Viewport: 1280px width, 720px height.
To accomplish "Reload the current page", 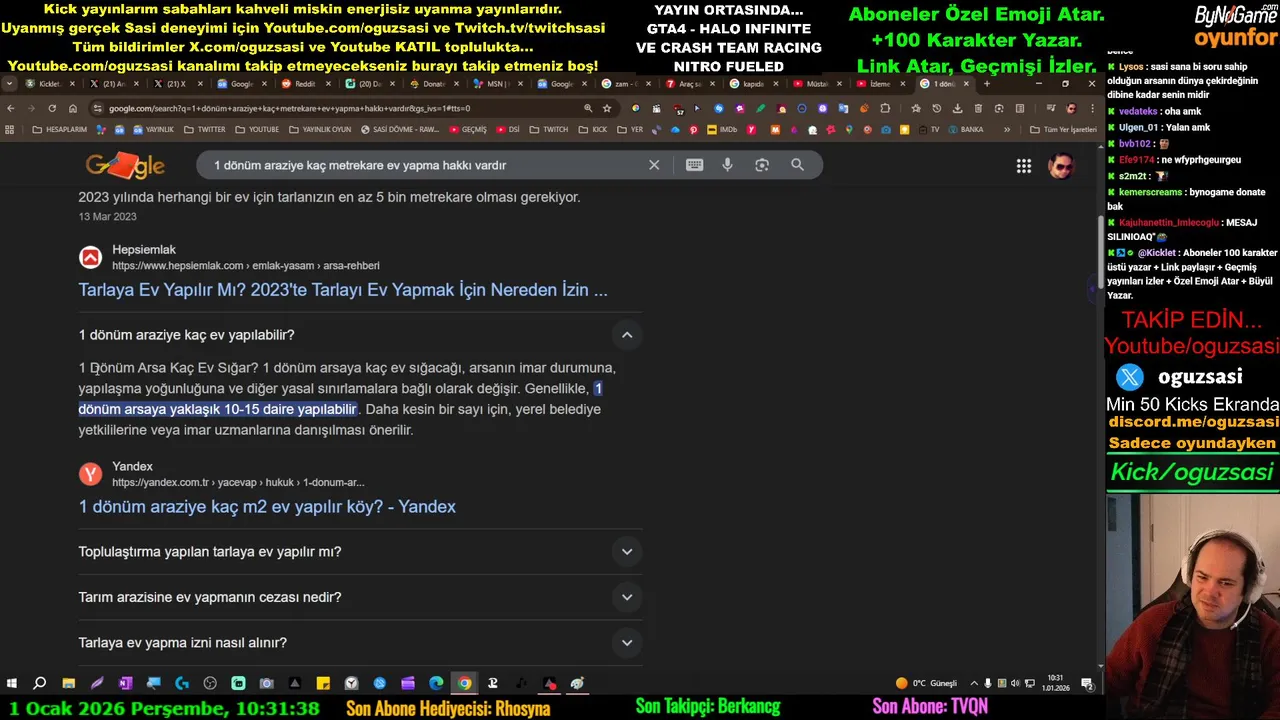I will pyautogui.click(x=52, y=108).
